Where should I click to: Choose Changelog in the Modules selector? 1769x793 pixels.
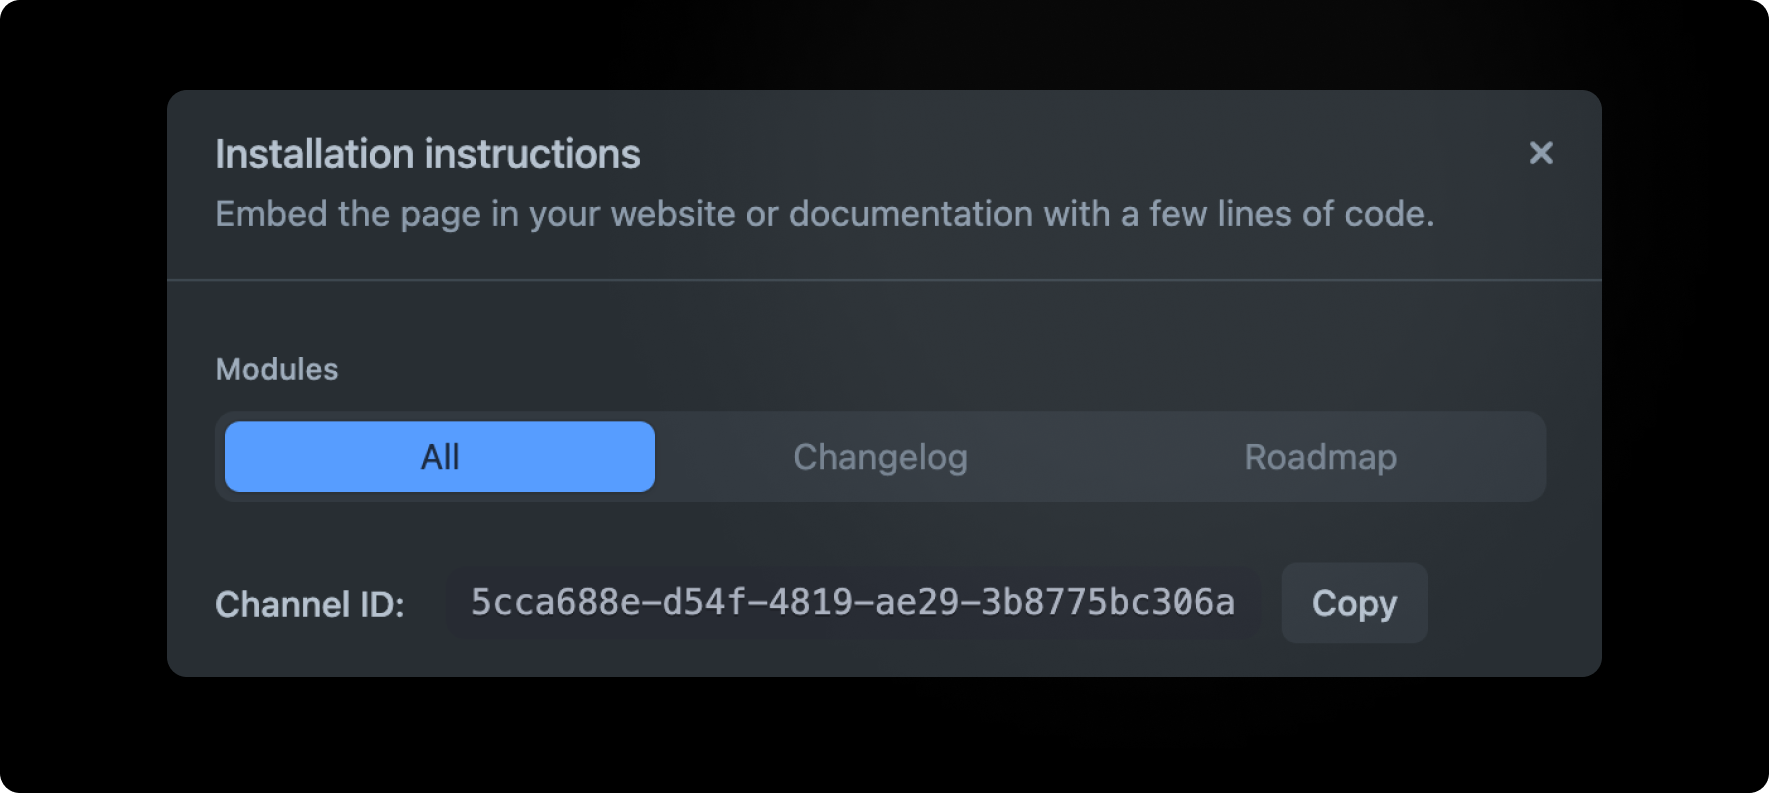(880, 457)
